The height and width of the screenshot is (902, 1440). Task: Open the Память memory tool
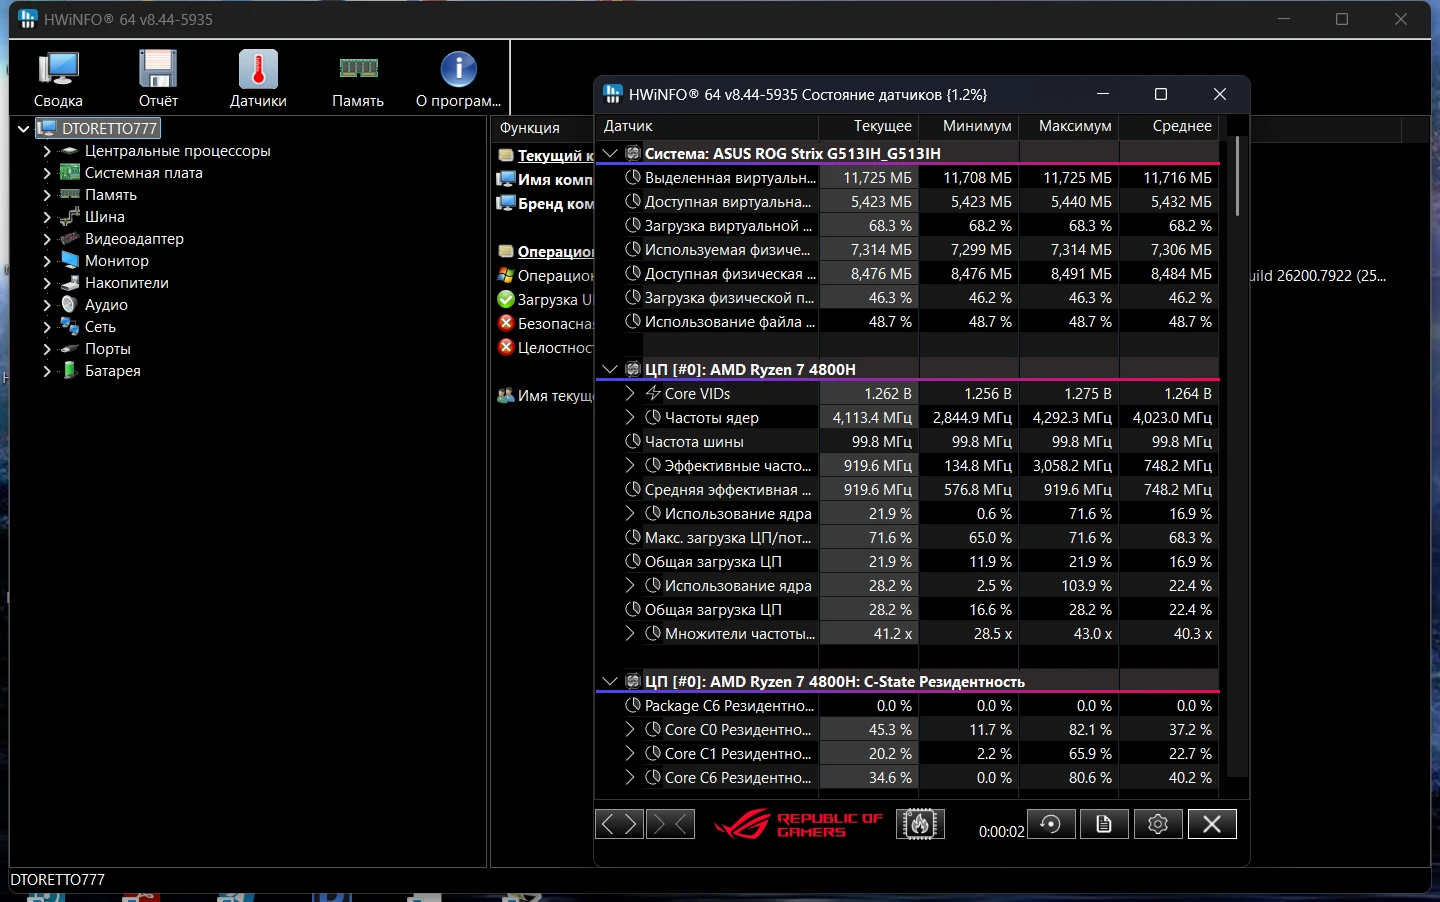[x=358, y=79]
